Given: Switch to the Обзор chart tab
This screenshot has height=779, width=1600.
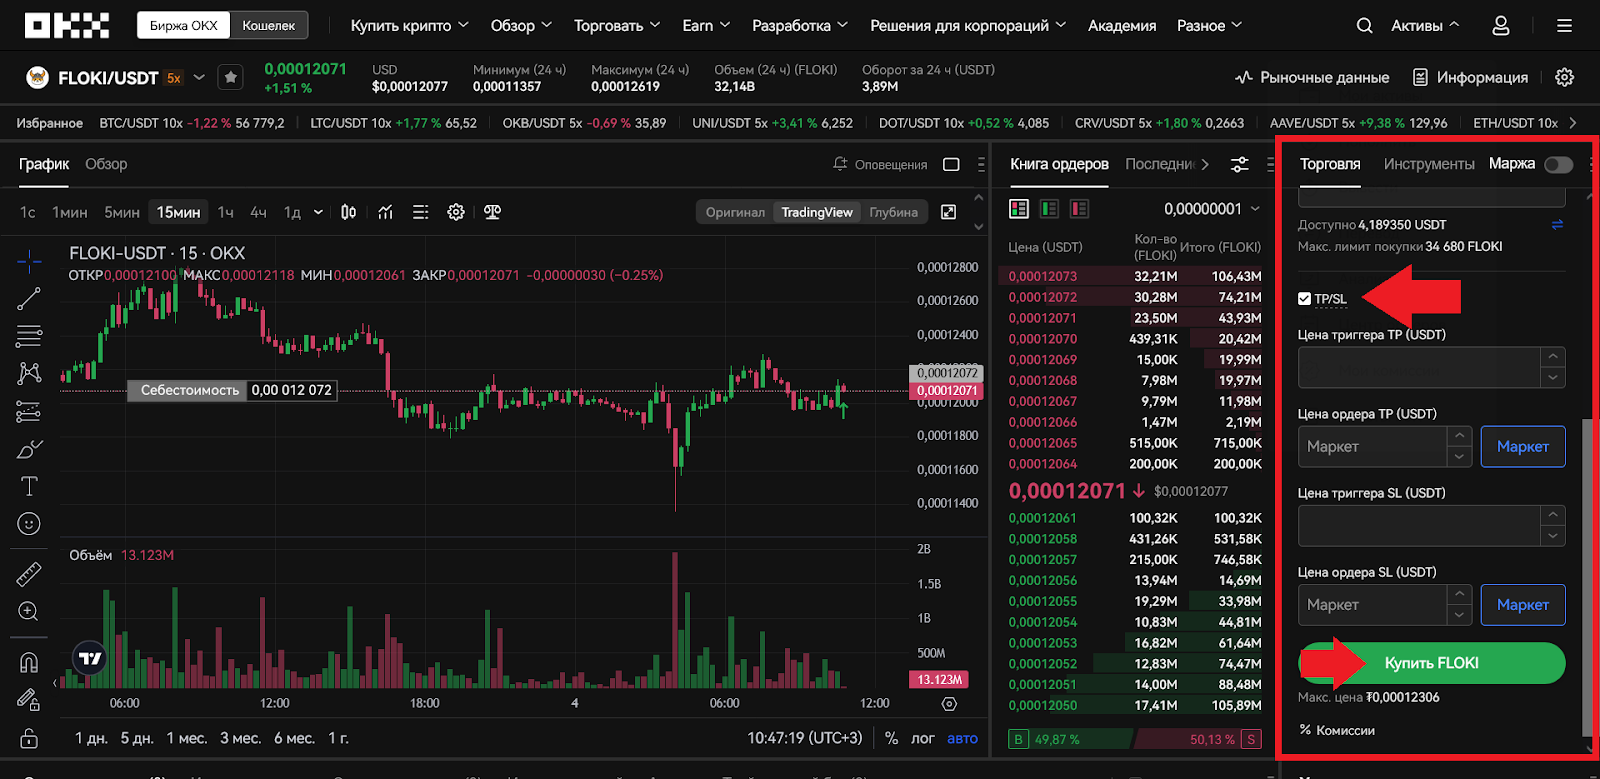Looking at the screenshot, I should pos(106,164).
